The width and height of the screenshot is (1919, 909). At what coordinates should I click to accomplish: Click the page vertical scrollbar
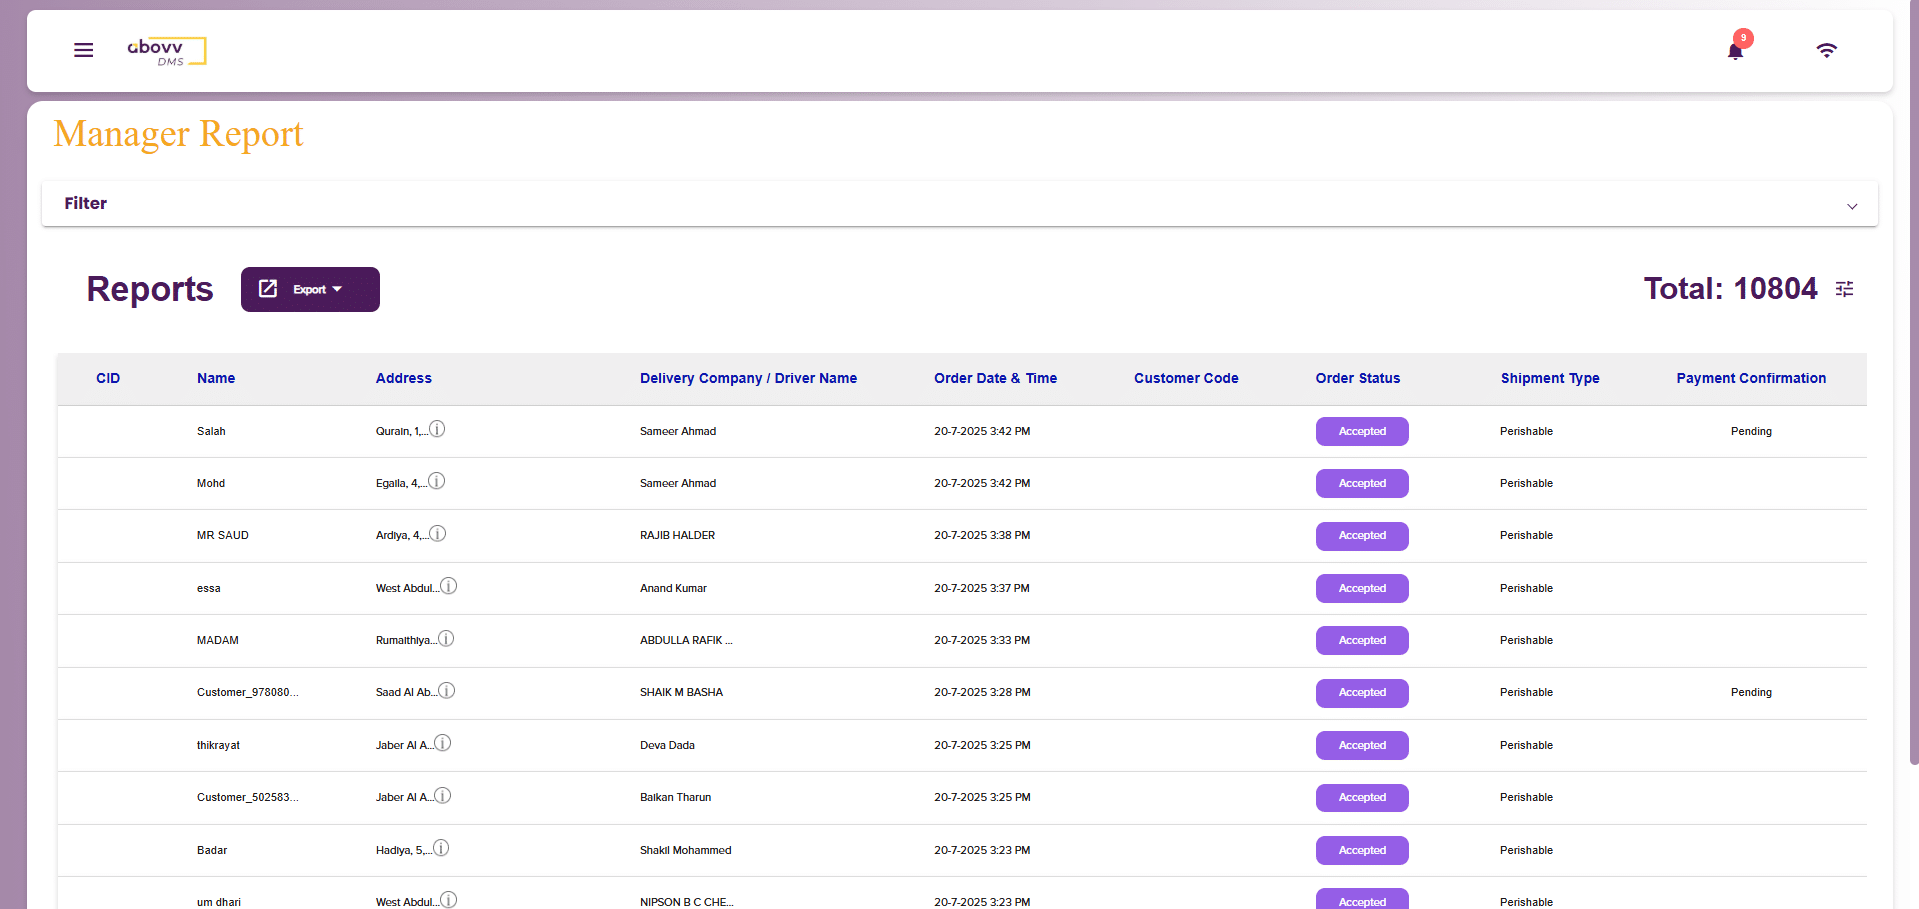[1913, 400]
